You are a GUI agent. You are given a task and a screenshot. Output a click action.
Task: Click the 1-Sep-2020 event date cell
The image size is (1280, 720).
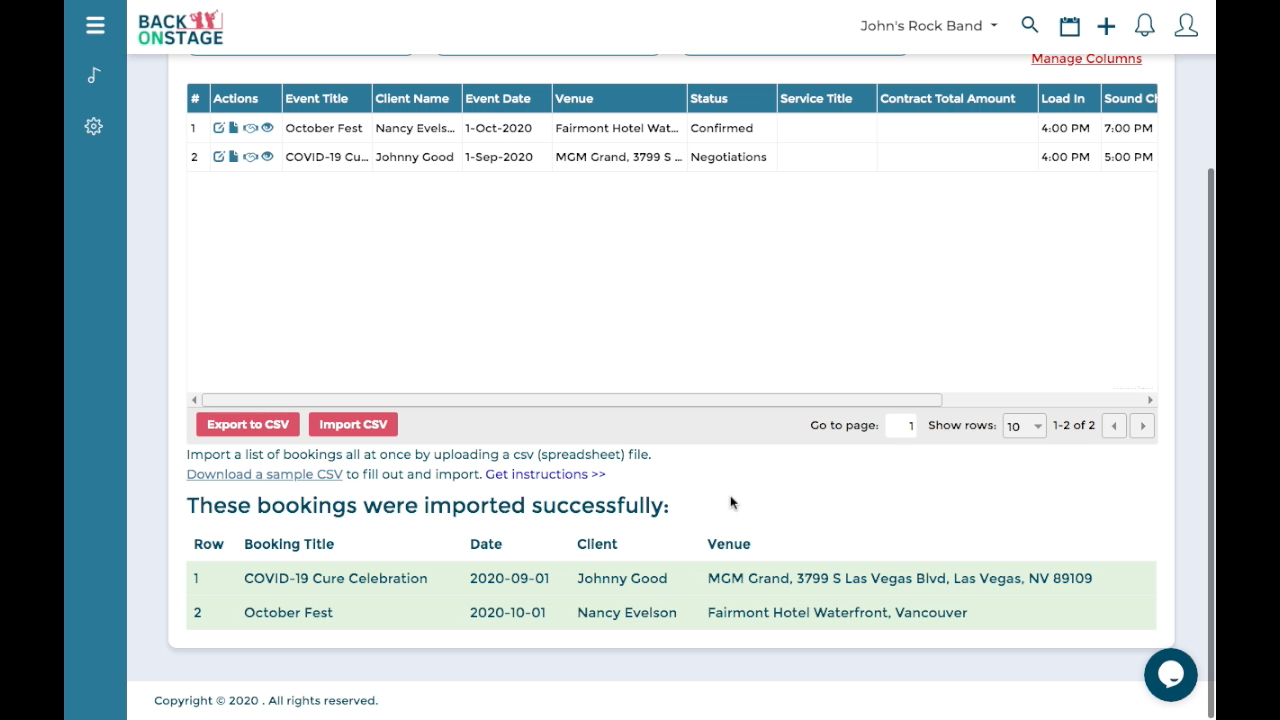[506, 157]
